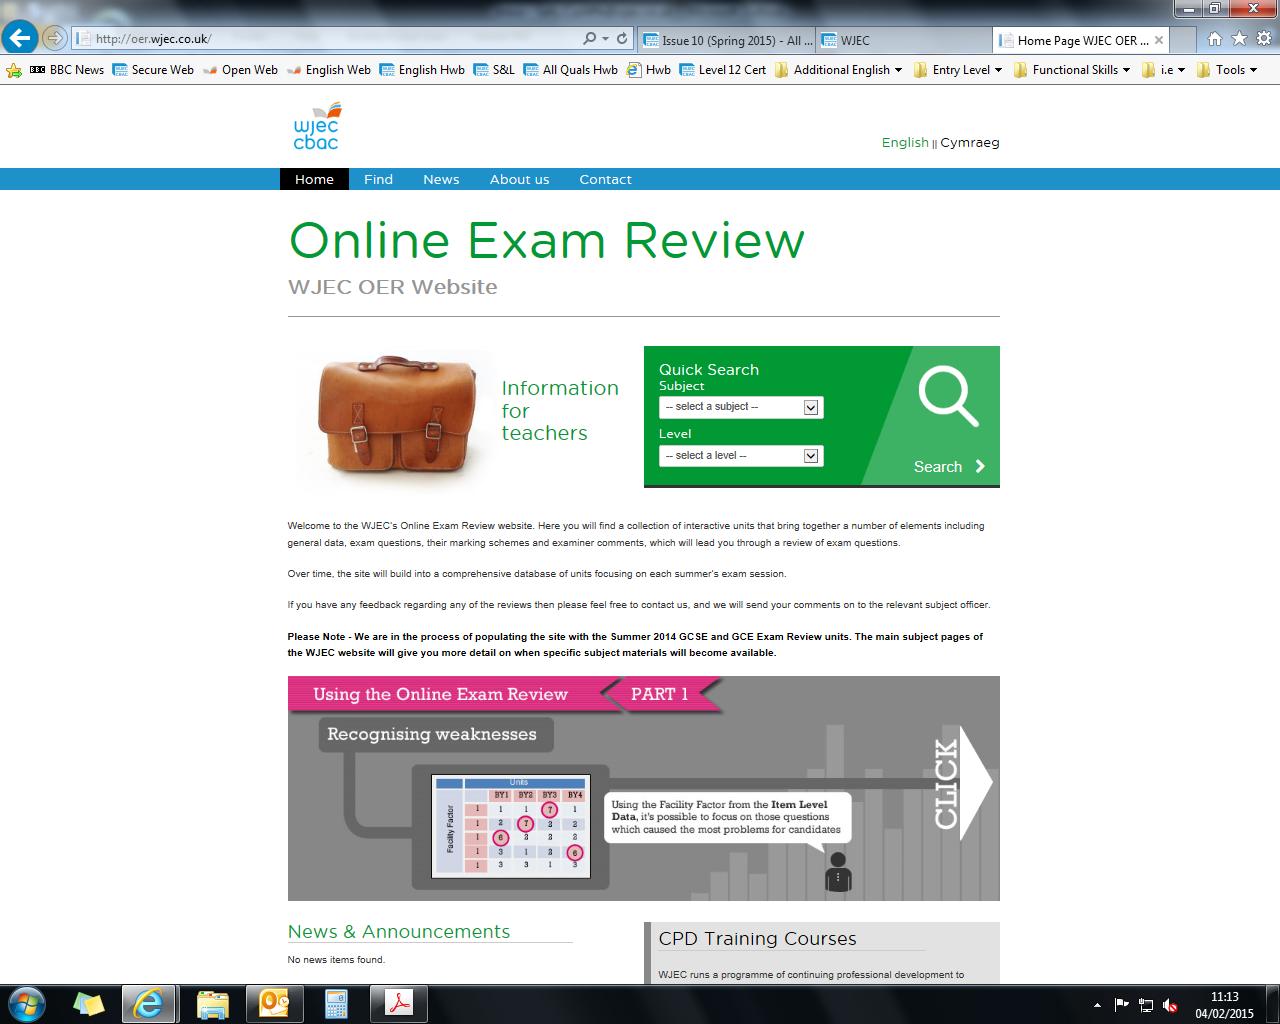Click the Home navigation menu item
Image resolution: width=1280 pixels, height=1024 pixels.
point(314,179)
